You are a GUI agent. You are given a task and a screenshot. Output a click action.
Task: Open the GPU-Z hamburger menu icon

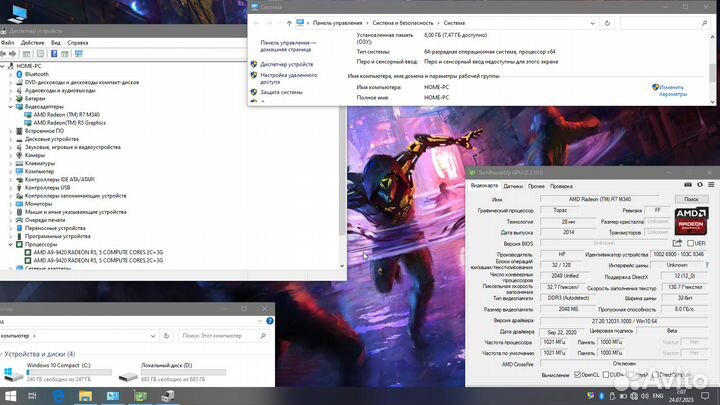click(x=711, y=185)
